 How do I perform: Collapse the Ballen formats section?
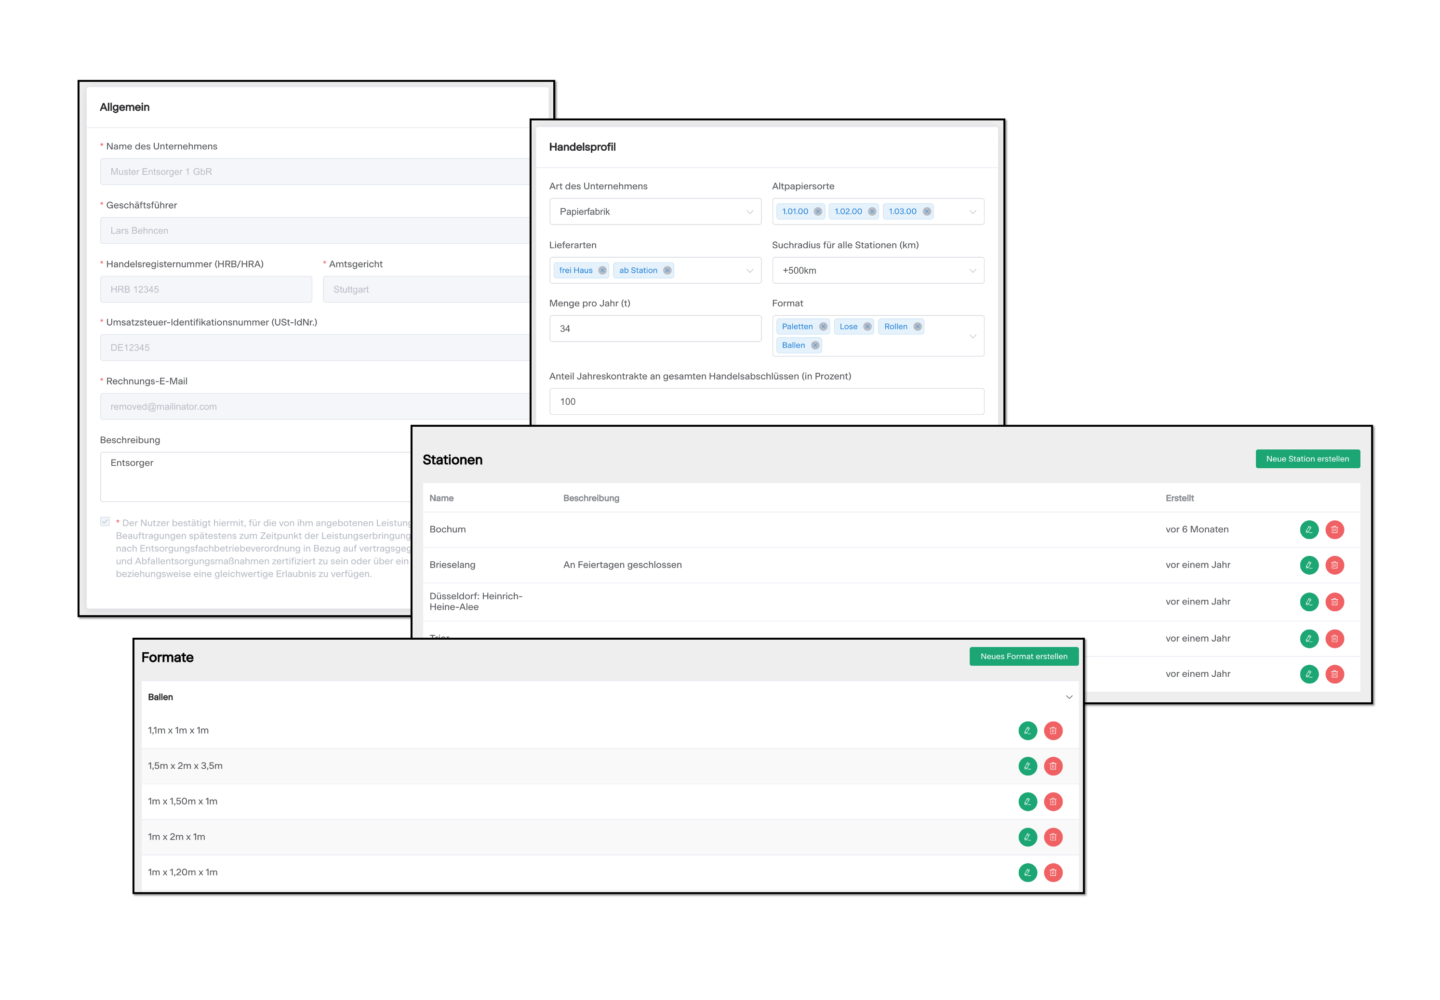(x=1069, y=697)
